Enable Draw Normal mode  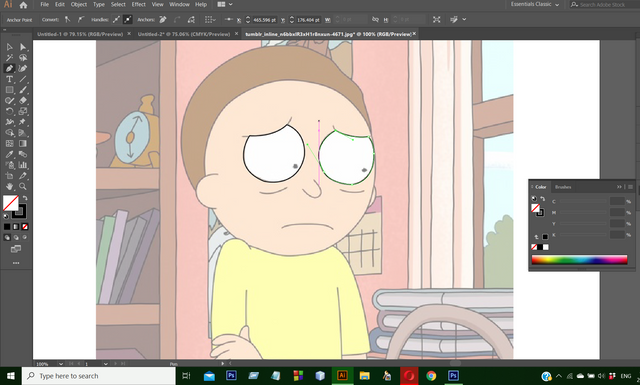(x=7, y=237)
